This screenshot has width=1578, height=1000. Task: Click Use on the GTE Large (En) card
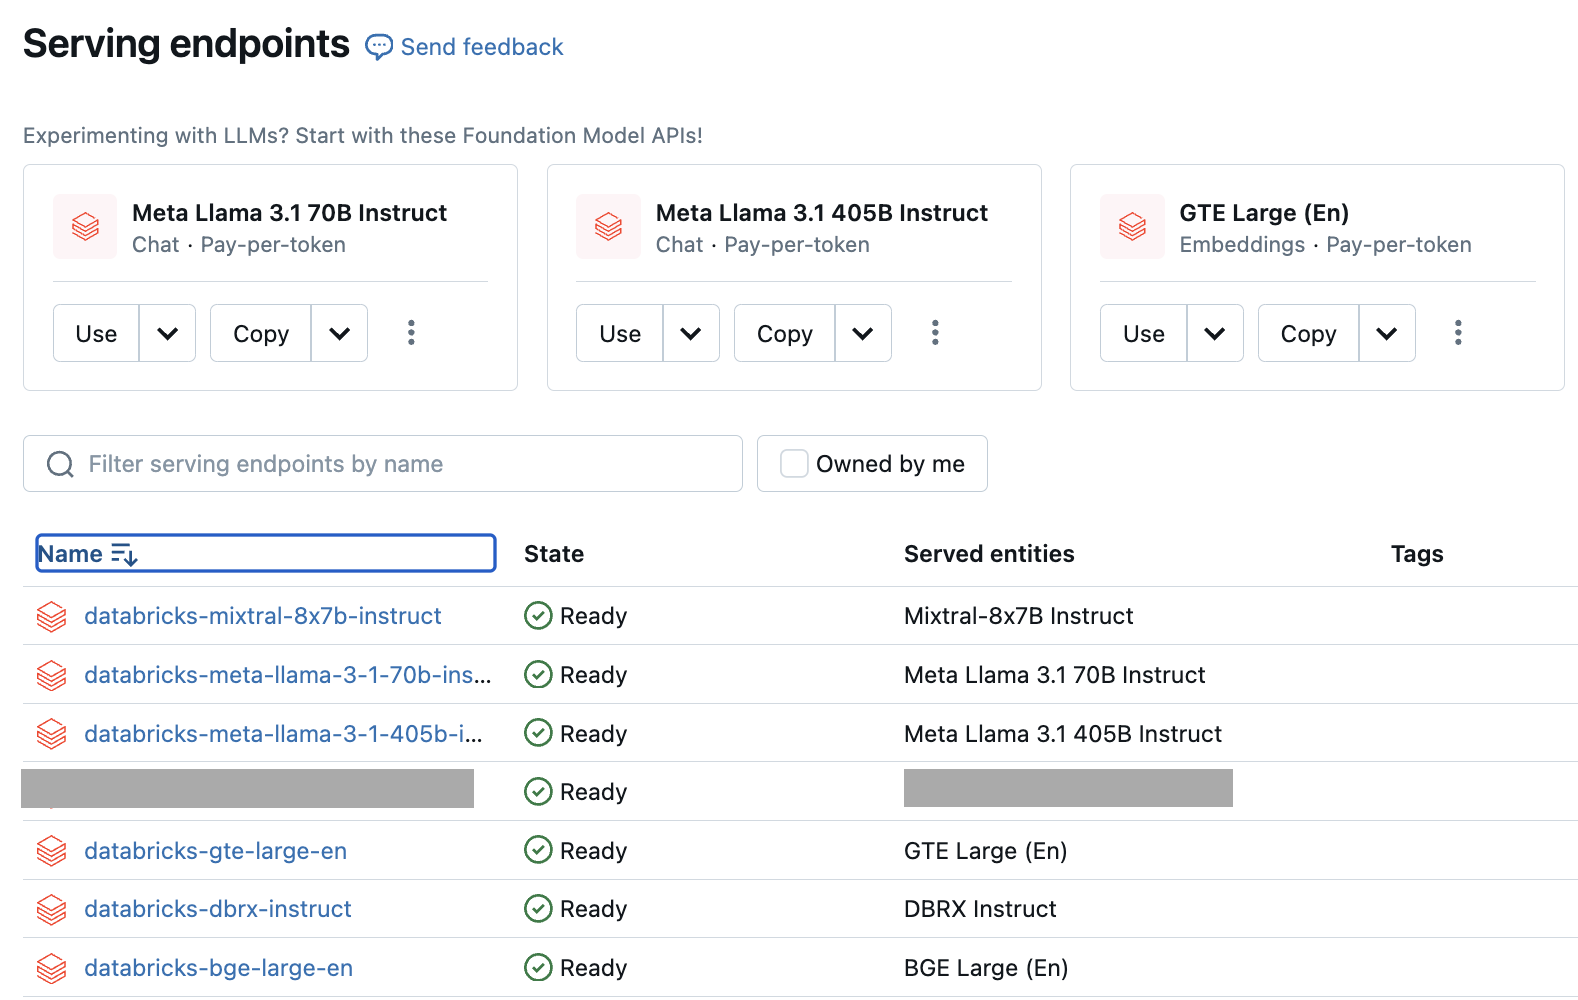[1144, 333]
